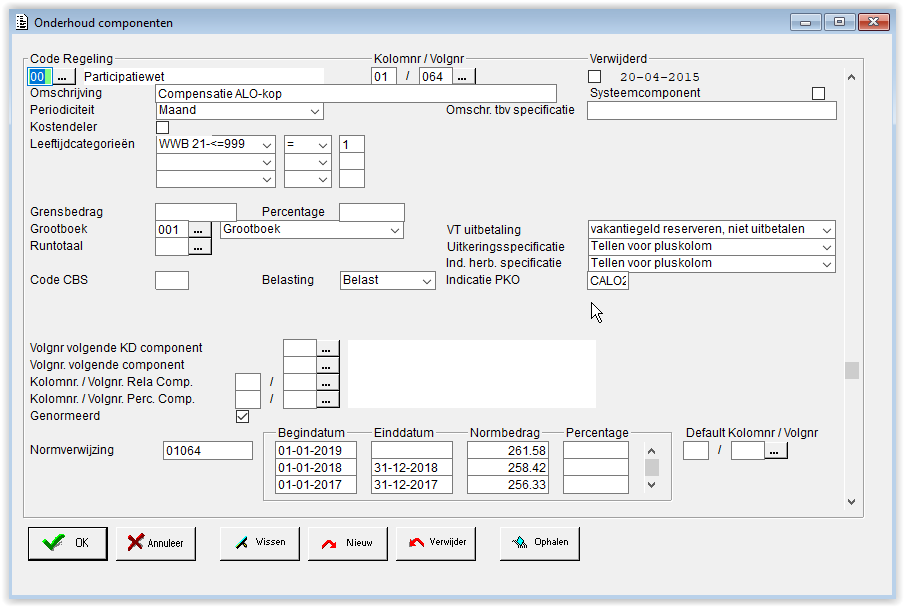Viewport: 904px width, 607px height.
Task: Click the empty Einddatum cell for 01-01-2019 row
Action: coord(412,451)
